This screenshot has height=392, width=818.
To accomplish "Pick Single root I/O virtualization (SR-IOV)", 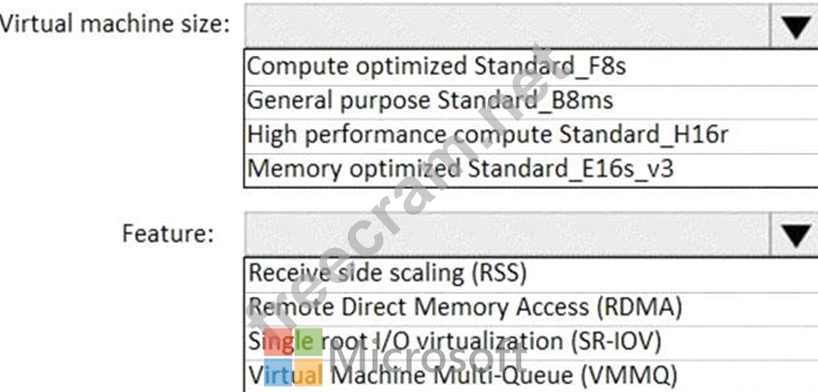I will pos(531,342).
